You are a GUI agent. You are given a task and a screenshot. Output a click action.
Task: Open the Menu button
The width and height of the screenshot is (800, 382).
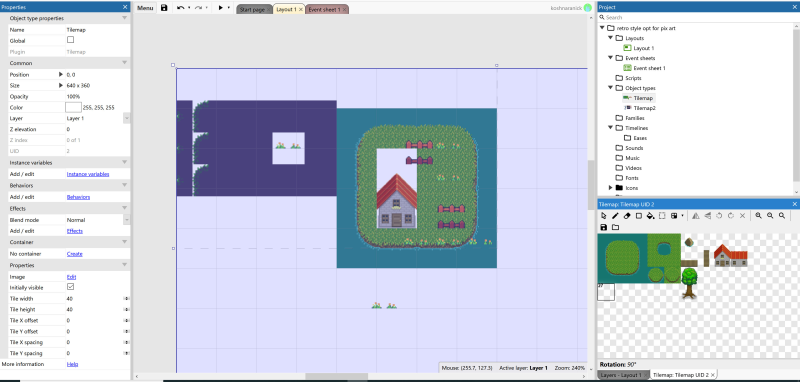click(x=145, y=9)
